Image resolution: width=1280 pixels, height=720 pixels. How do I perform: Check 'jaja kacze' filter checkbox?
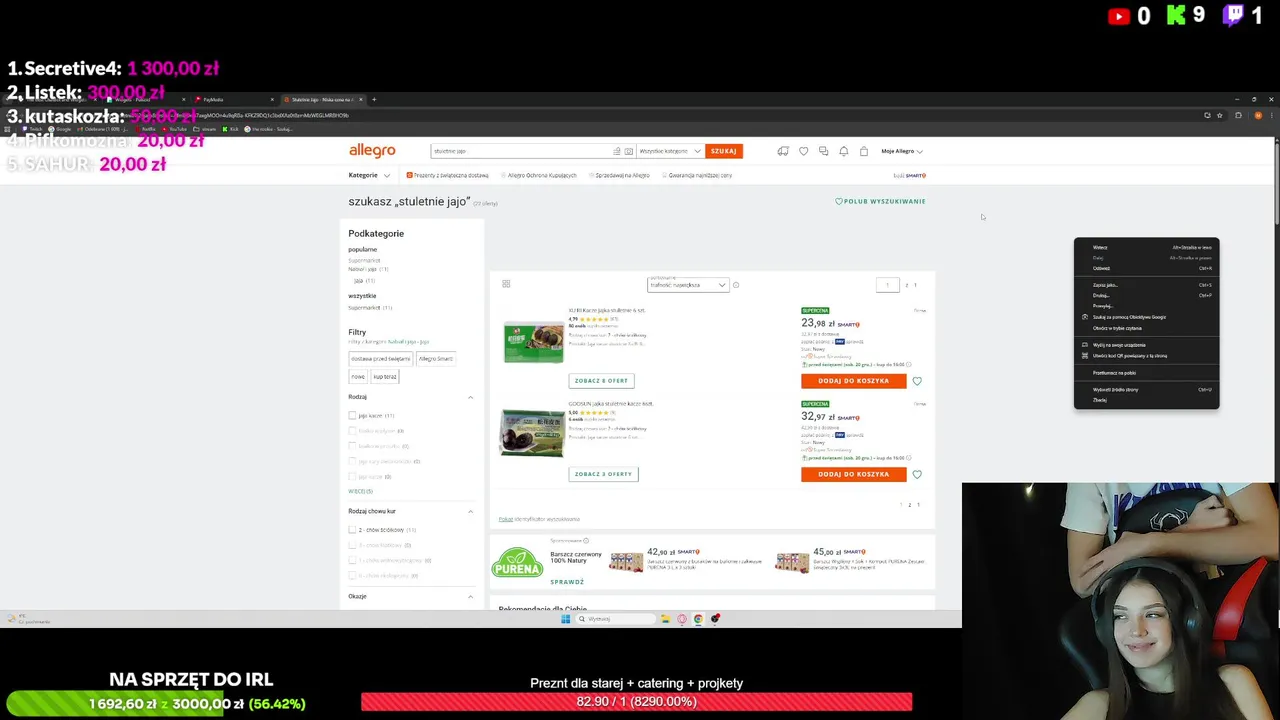352,415
